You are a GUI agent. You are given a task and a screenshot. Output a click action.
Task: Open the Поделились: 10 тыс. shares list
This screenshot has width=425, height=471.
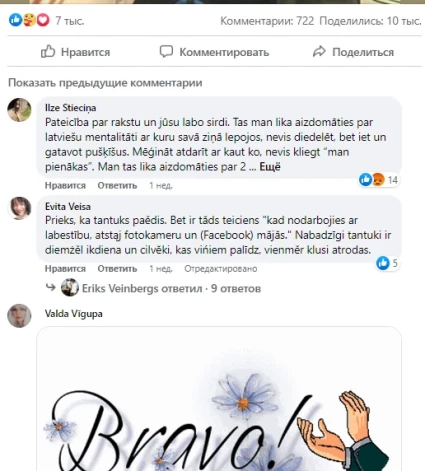pos(370,21)
